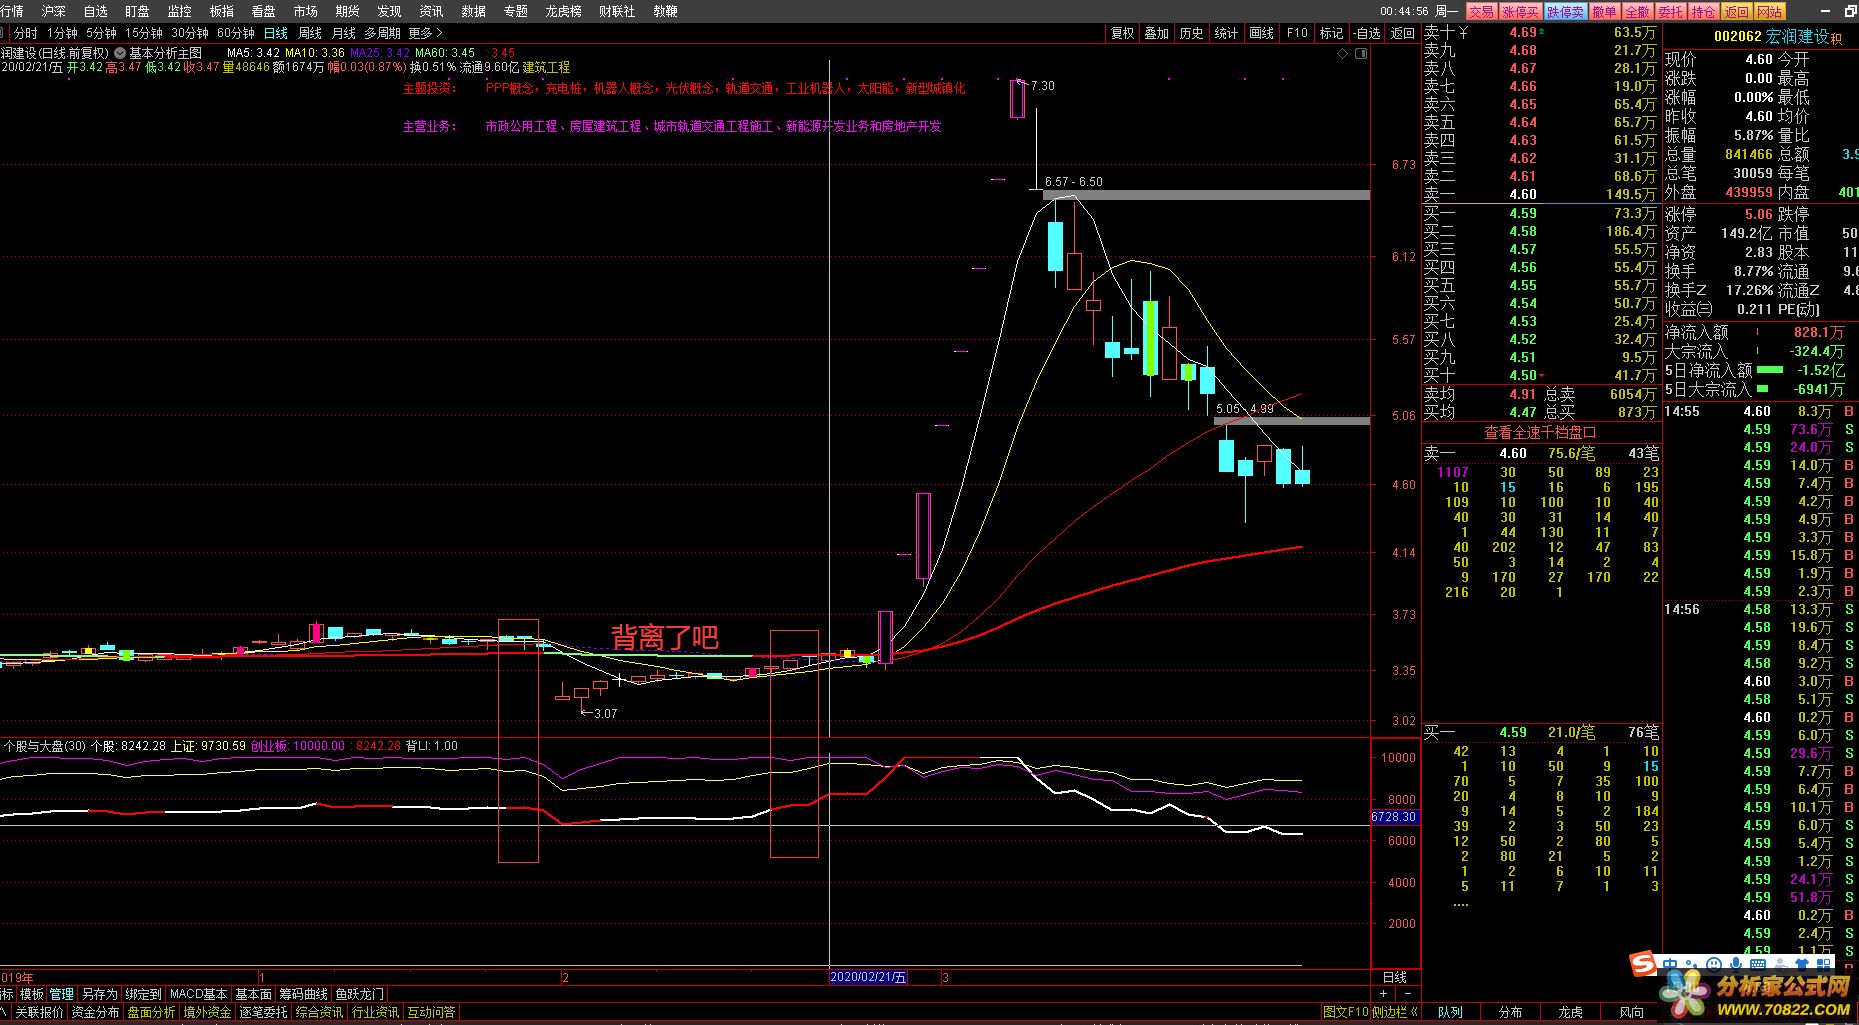Screen dimensions: 1859x1025
Task: Expand the 更多 period options
Action: coord(425,33)
